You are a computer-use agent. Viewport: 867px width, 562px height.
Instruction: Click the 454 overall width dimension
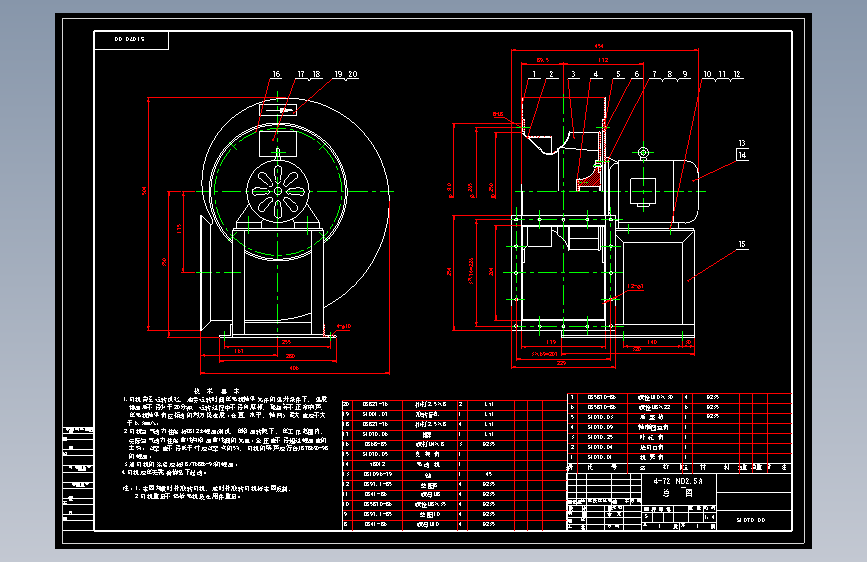[x=599, y=46]
